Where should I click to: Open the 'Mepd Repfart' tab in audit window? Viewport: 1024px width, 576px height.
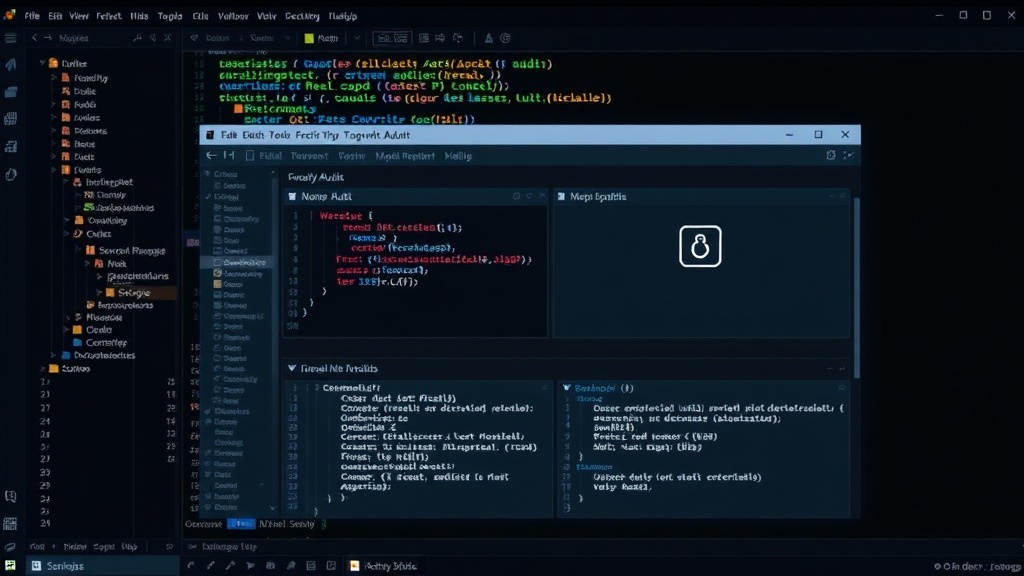pos(405,155)
